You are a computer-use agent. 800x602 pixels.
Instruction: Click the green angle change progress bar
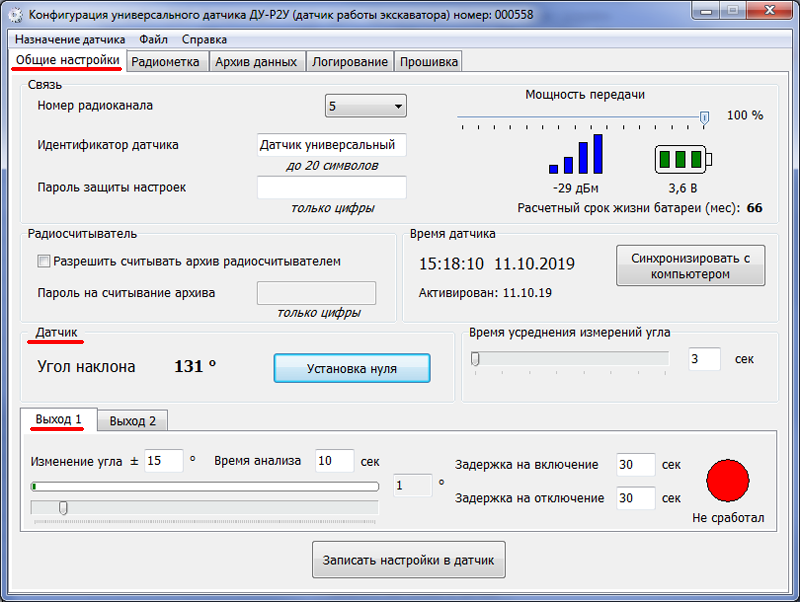coord(205,487)
